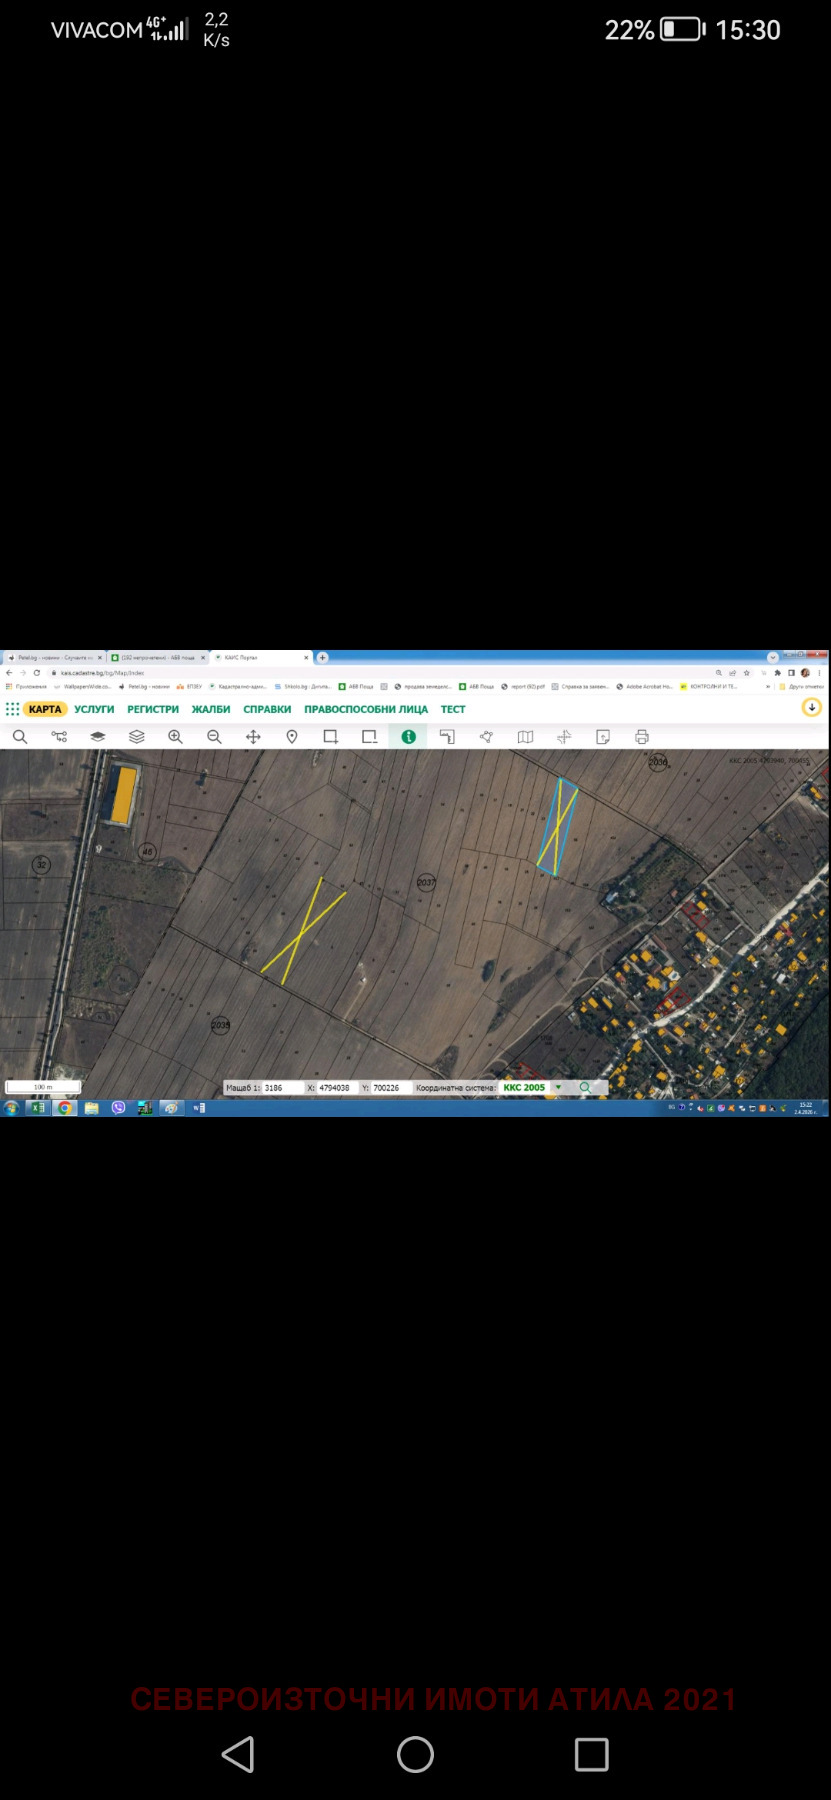Click the map scale value field
The height and width of the screenshot is (1800, 831).
pos(280,1088)
